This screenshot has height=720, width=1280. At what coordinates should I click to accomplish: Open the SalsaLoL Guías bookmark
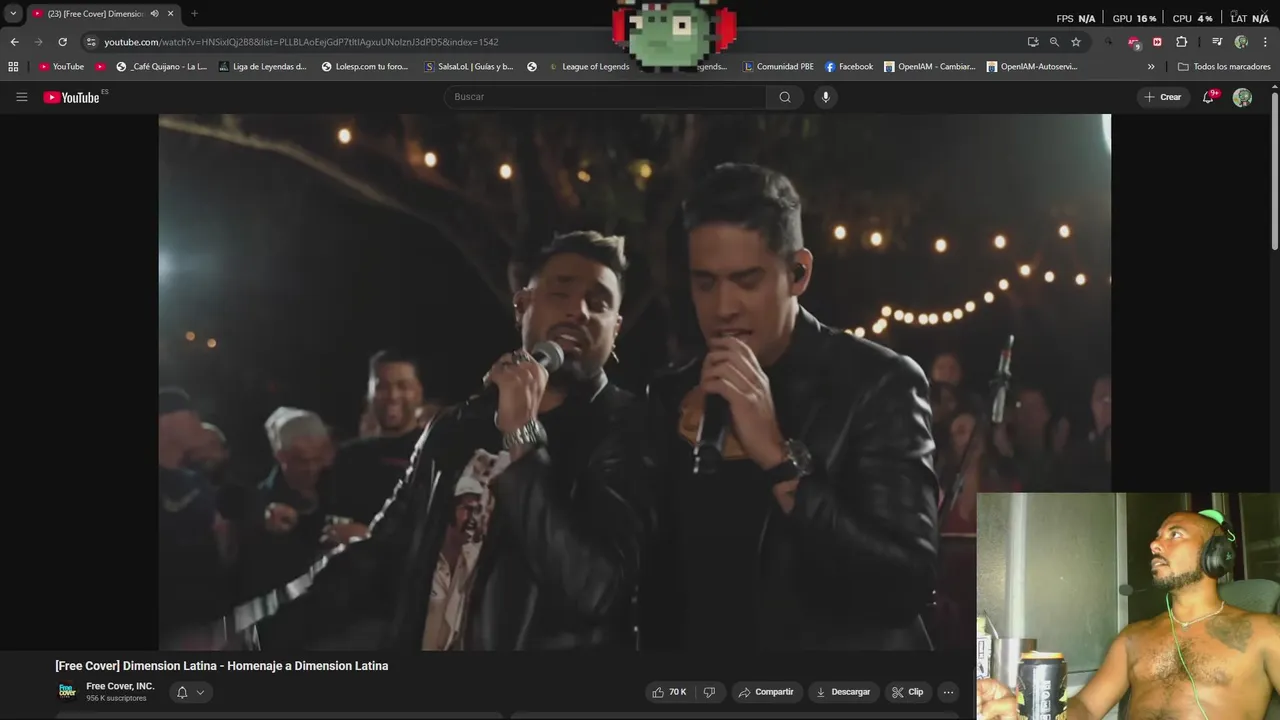(469, 67)
